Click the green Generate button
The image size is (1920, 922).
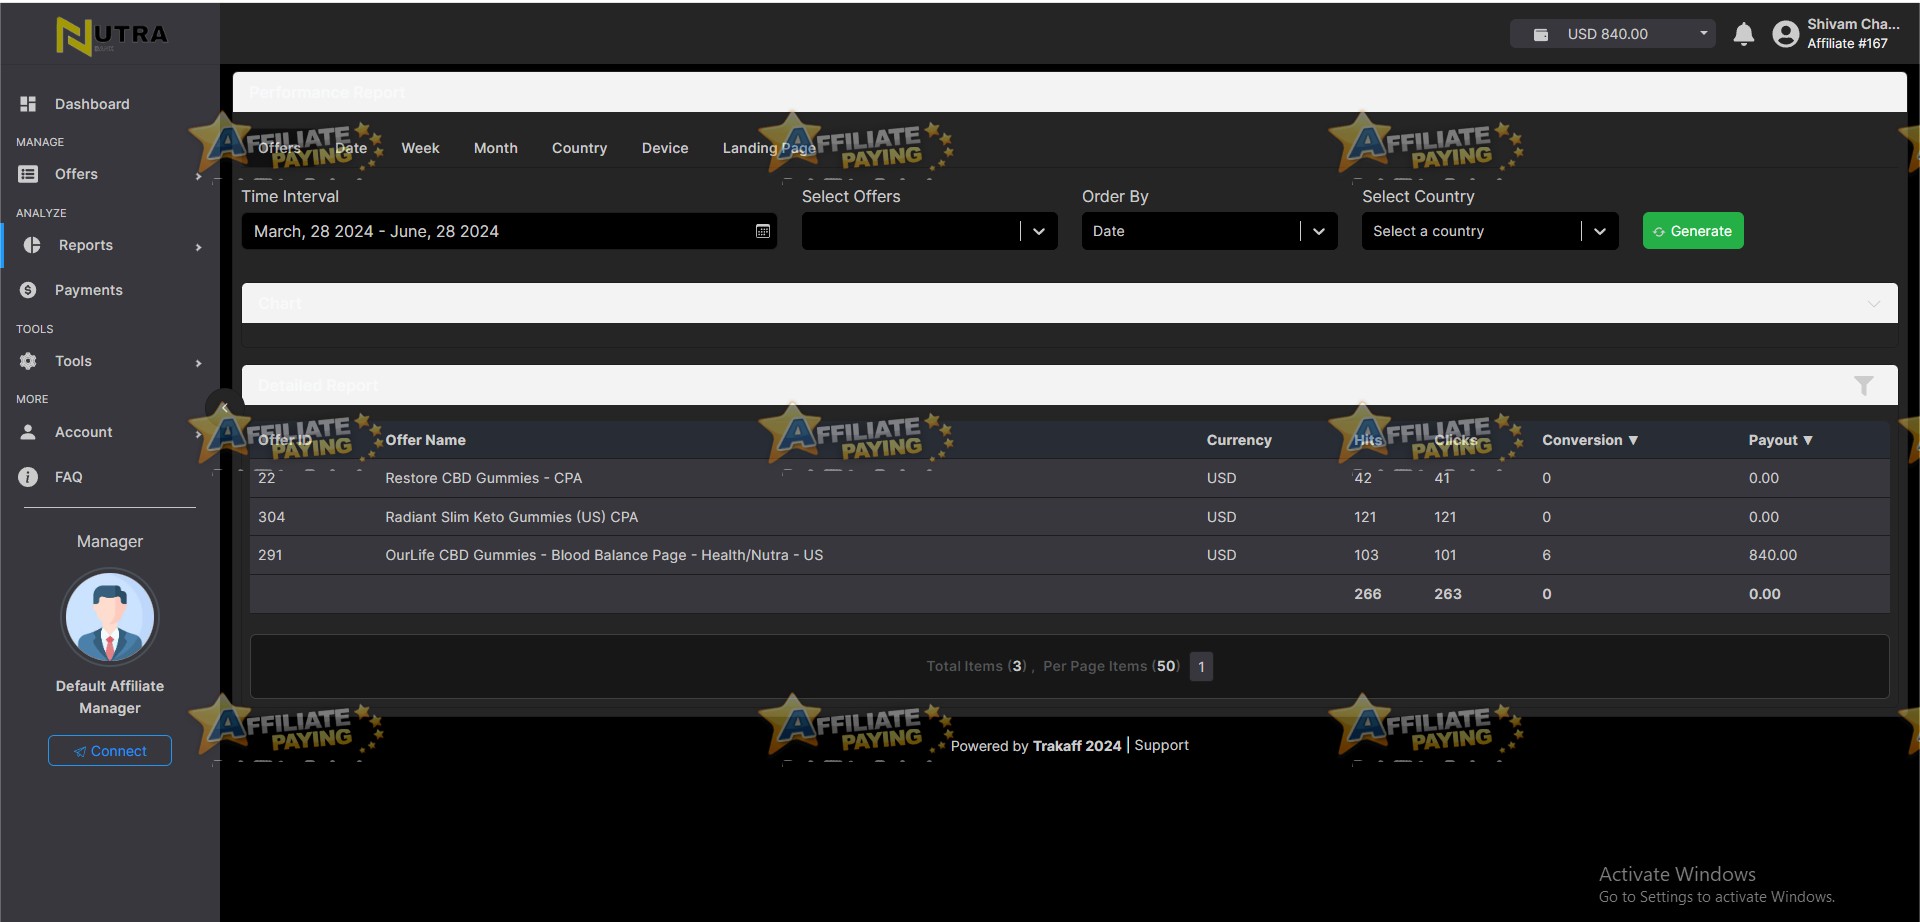tap(1693, 231)
